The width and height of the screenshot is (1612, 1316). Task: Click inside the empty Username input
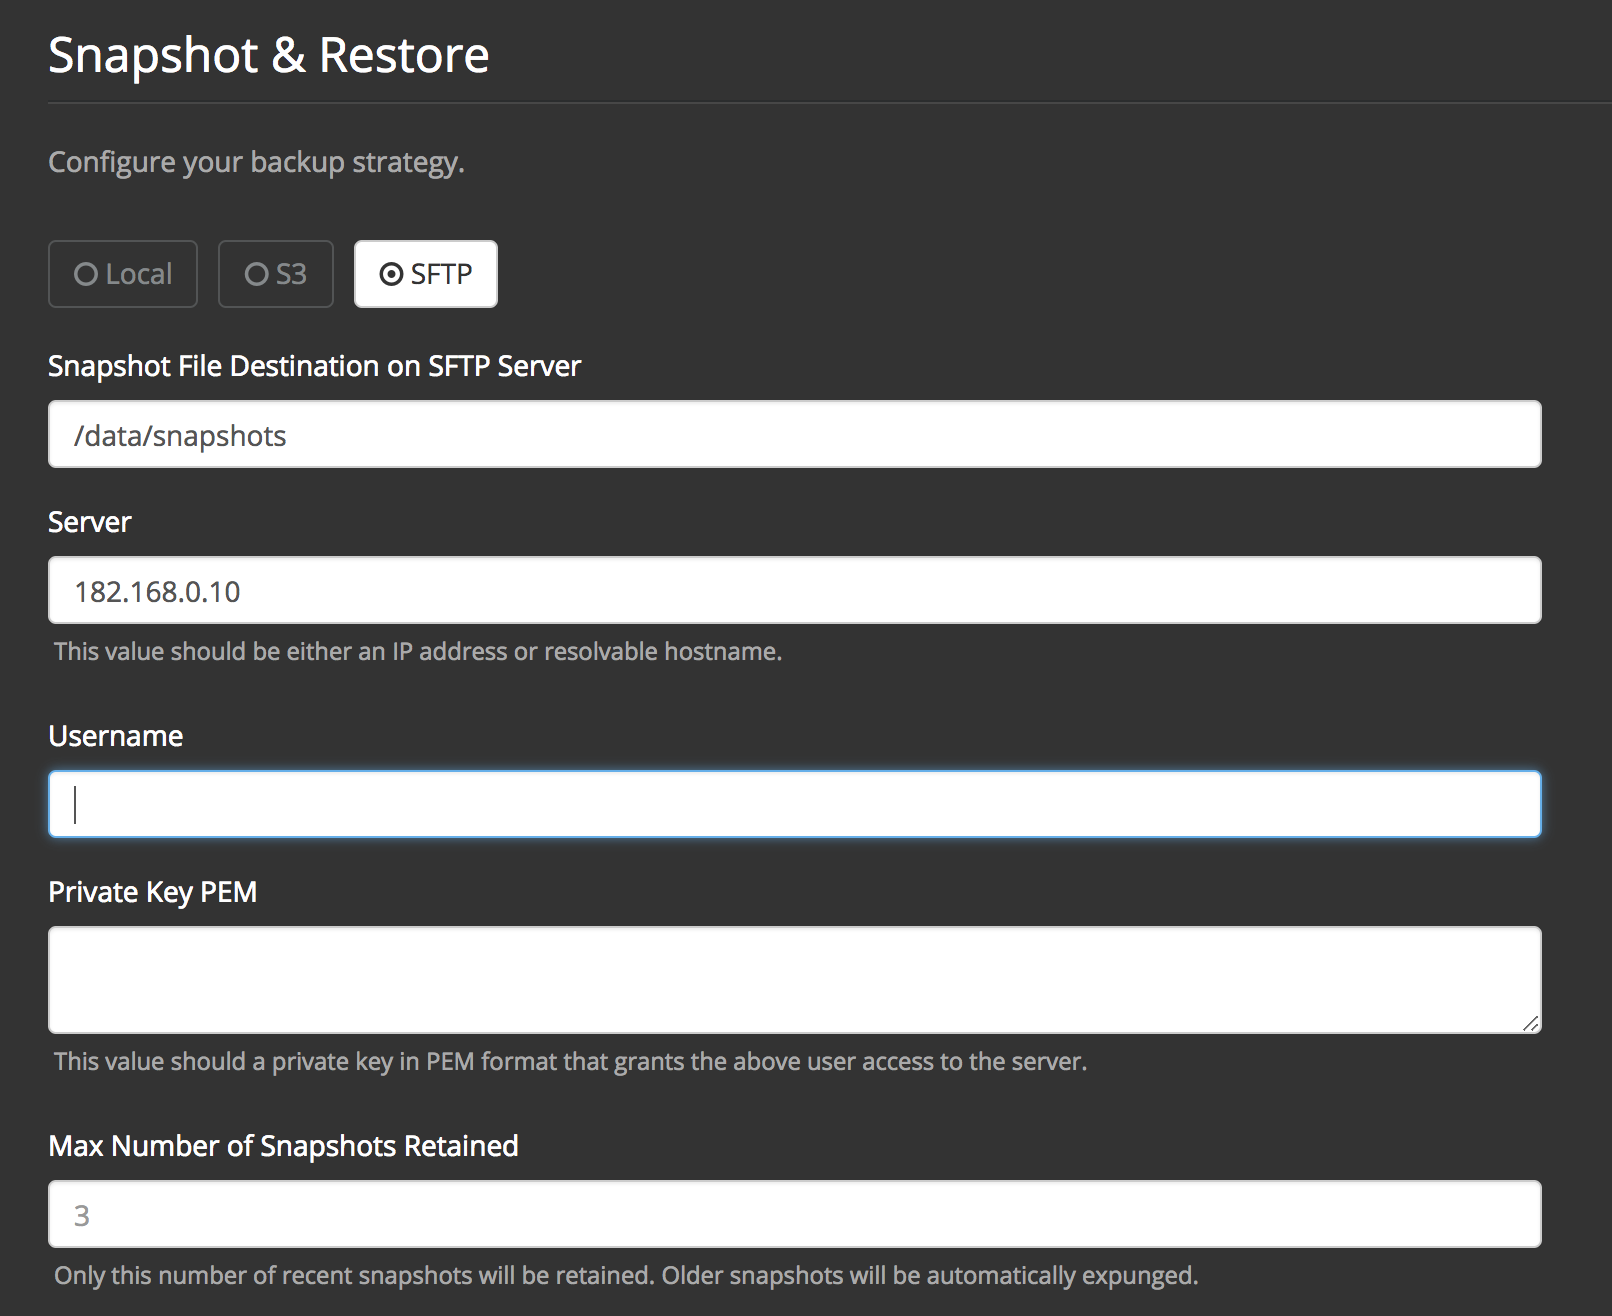[x=794, y=804]
